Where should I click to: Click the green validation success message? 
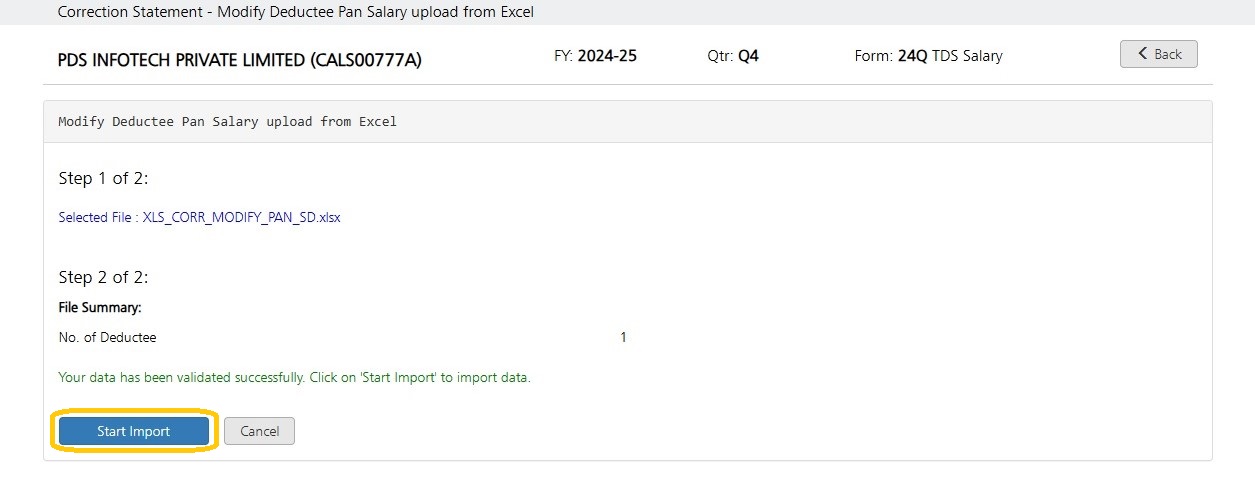click(x=294, y=378)
